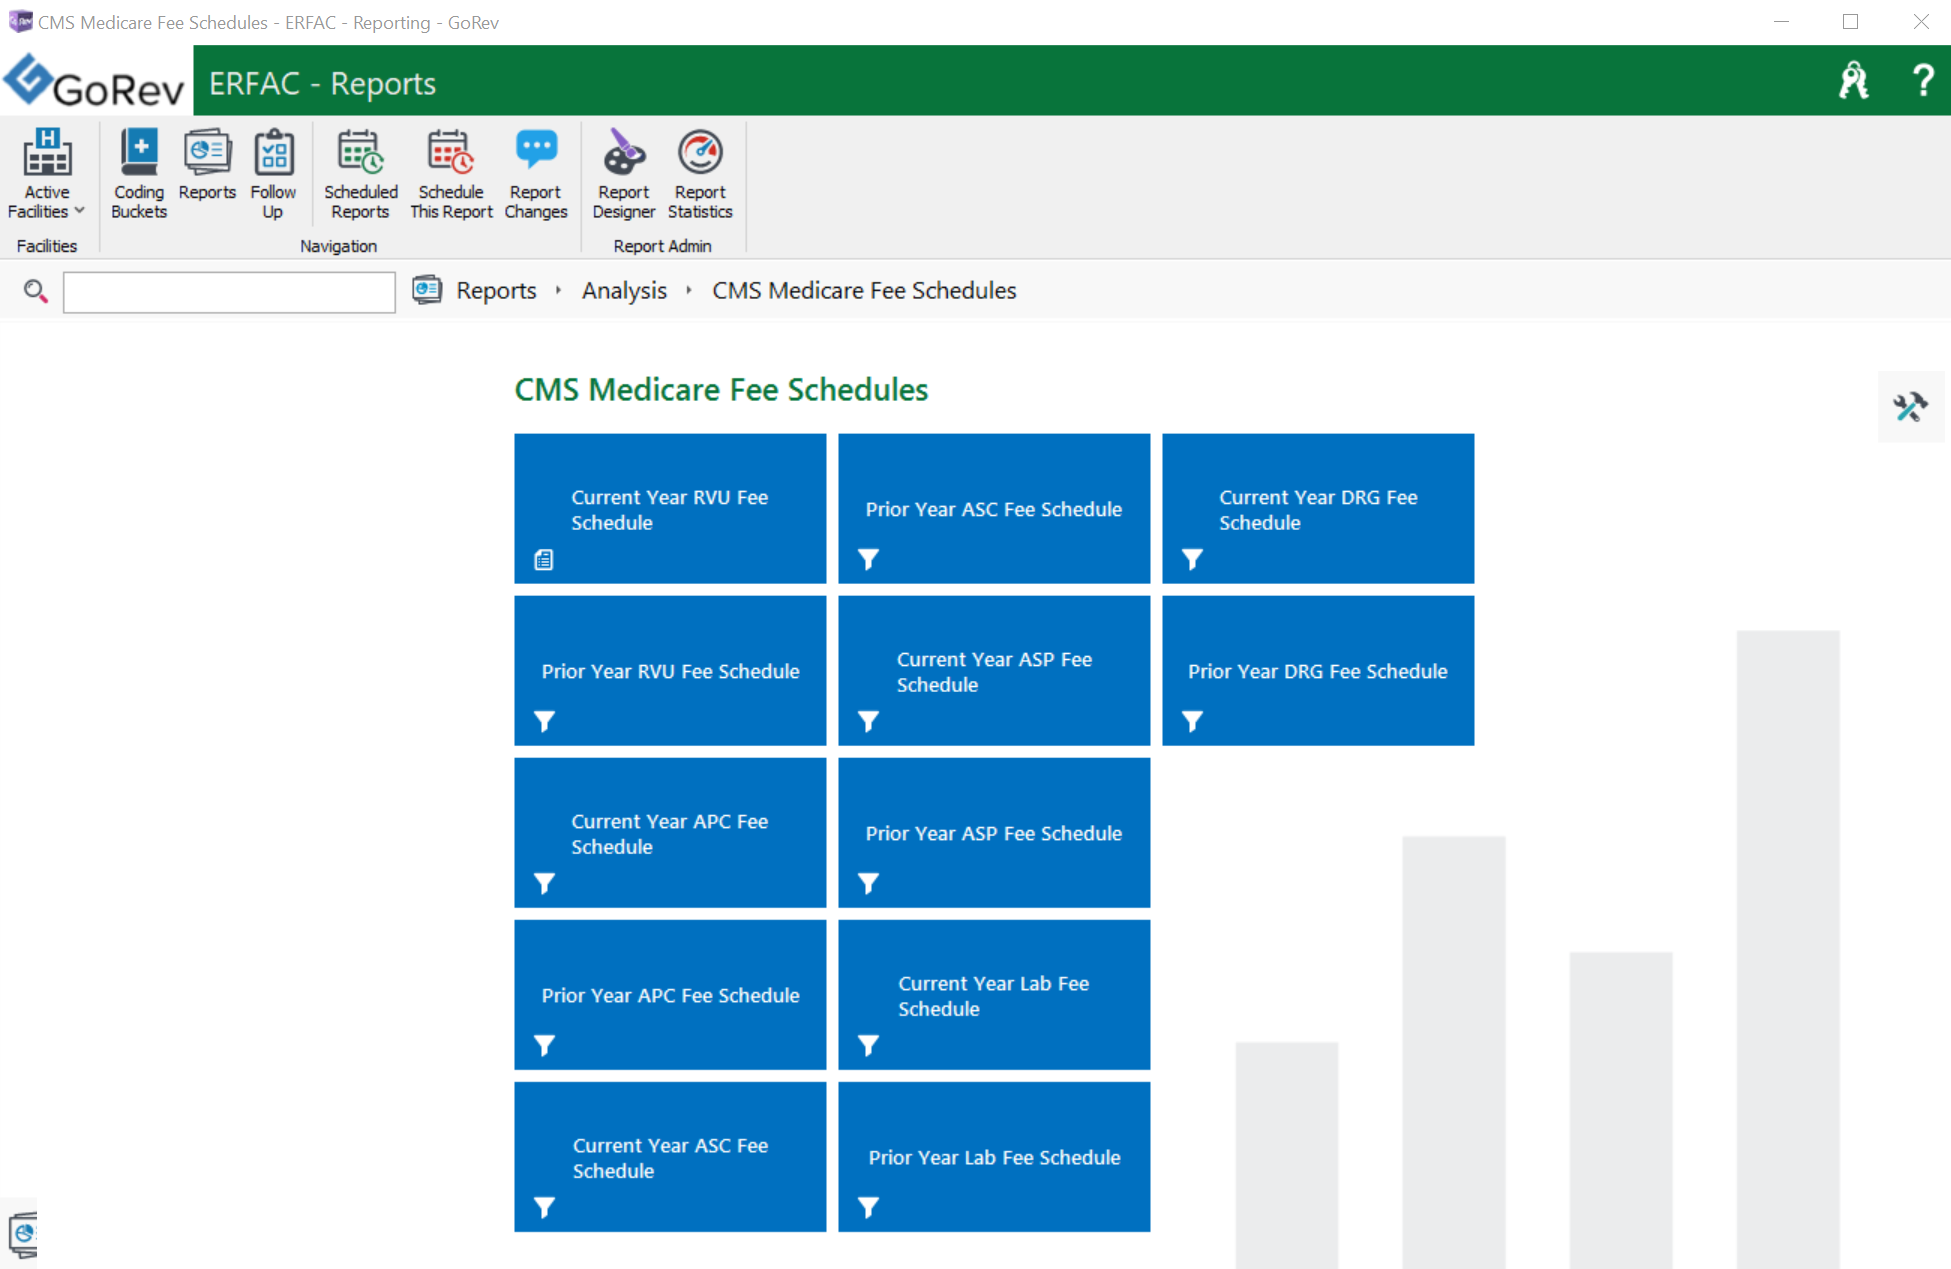Click the user keys icon in header
This screenshot has width=1951, height=1269.
(1853, 81)
